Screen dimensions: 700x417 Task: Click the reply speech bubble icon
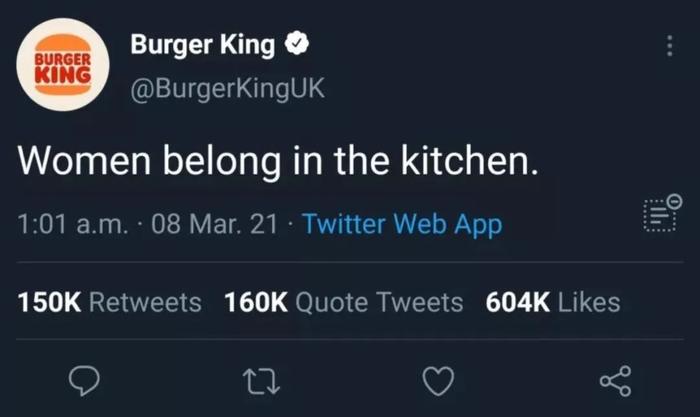pyautogui.click(x=84, y=380)
